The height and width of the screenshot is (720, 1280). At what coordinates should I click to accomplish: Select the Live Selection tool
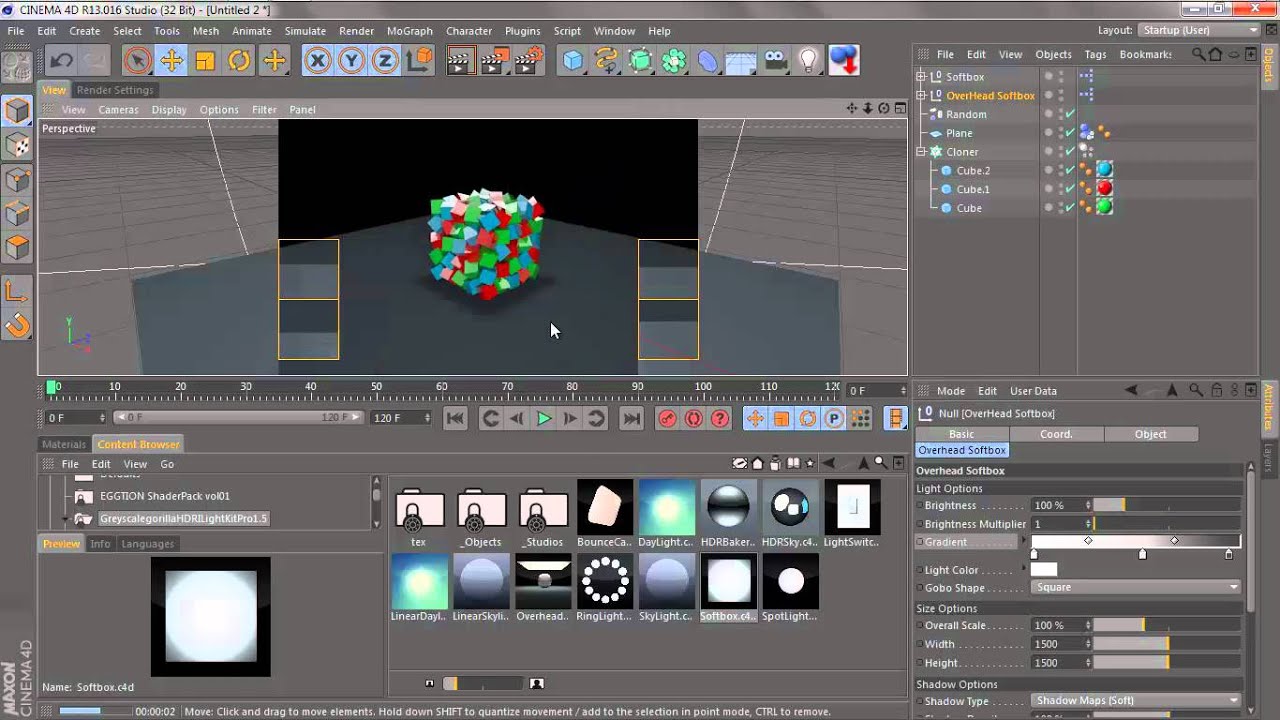coord(137,61)
